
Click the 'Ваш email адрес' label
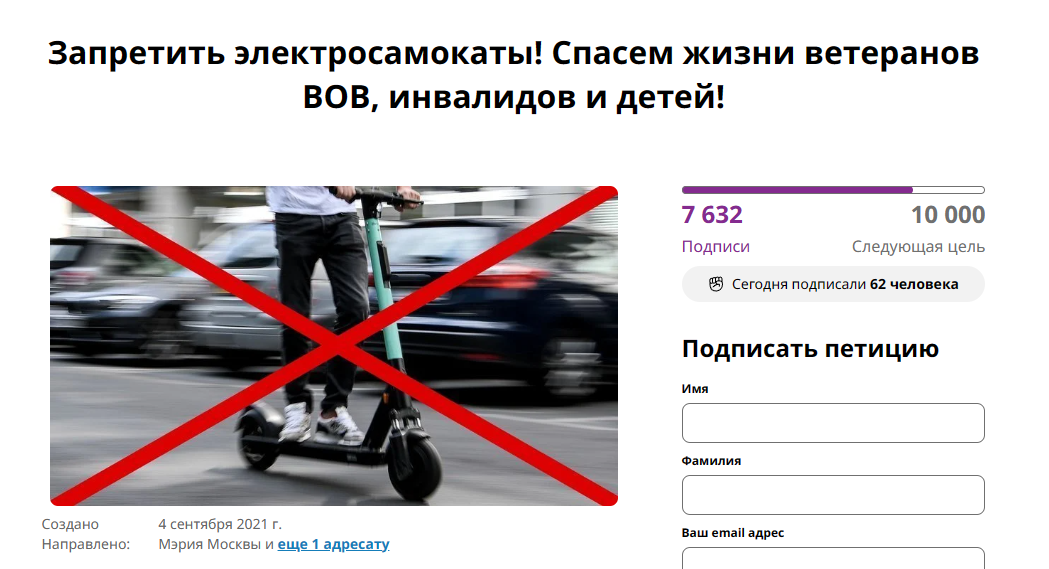coord(733,533)
